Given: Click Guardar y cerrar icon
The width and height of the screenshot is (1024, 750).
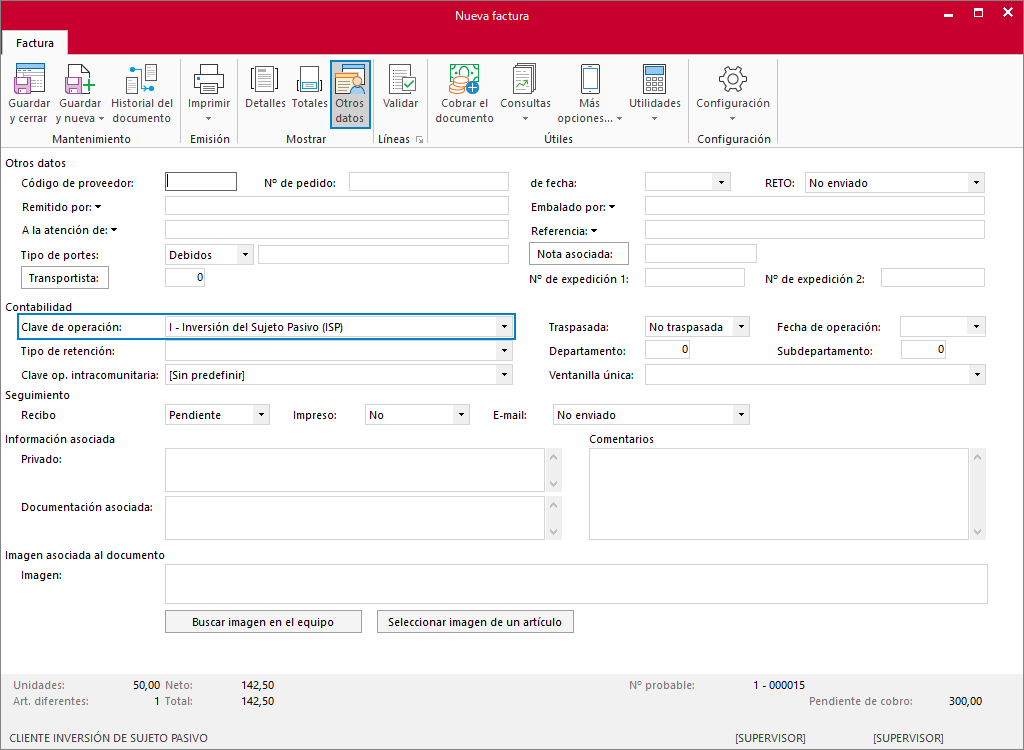Looking at the screenshot, I should [29, 79].
